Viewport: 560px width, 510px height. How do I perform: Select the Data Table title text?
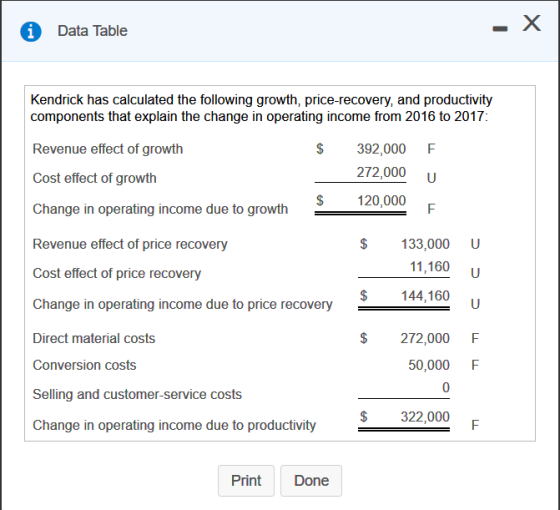coord(92,31)
